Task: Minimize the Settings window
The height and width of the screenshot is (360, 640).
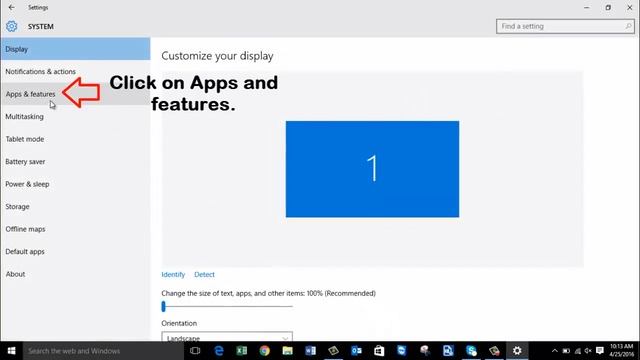Action: tap(587, 7)
